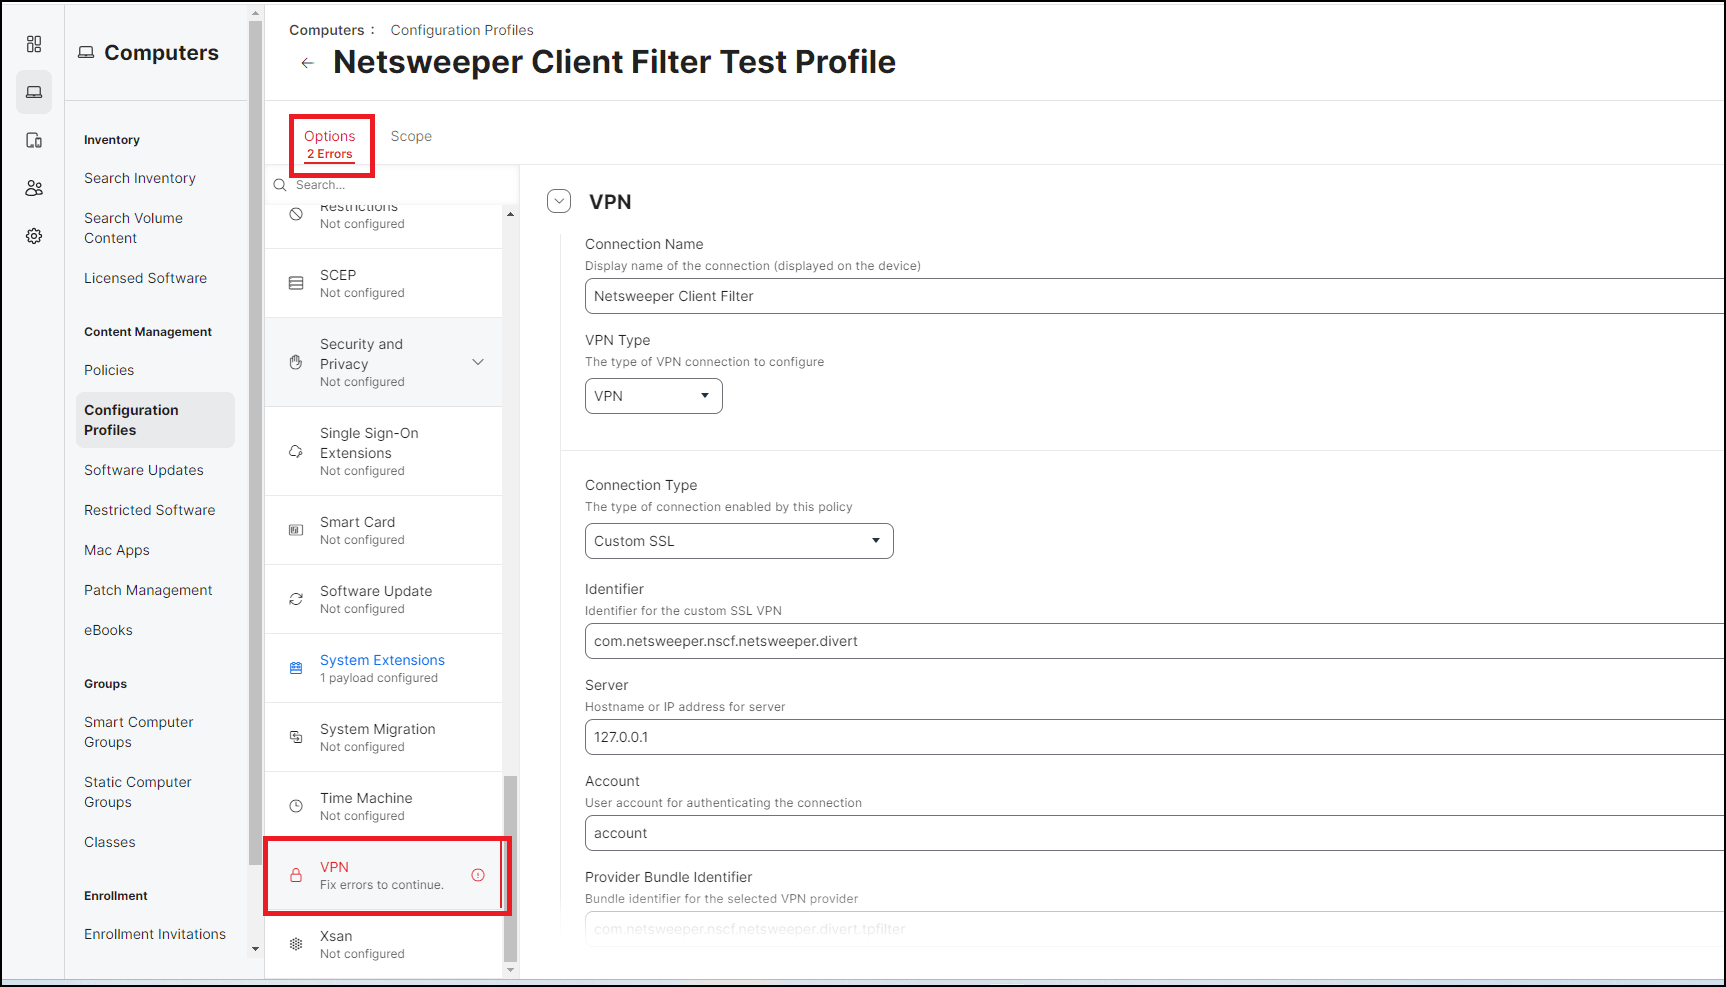This screenshot has width=1726, height=987.
Task: Open the Options tab showing 2 errors
Action: (x=331, y=136)
